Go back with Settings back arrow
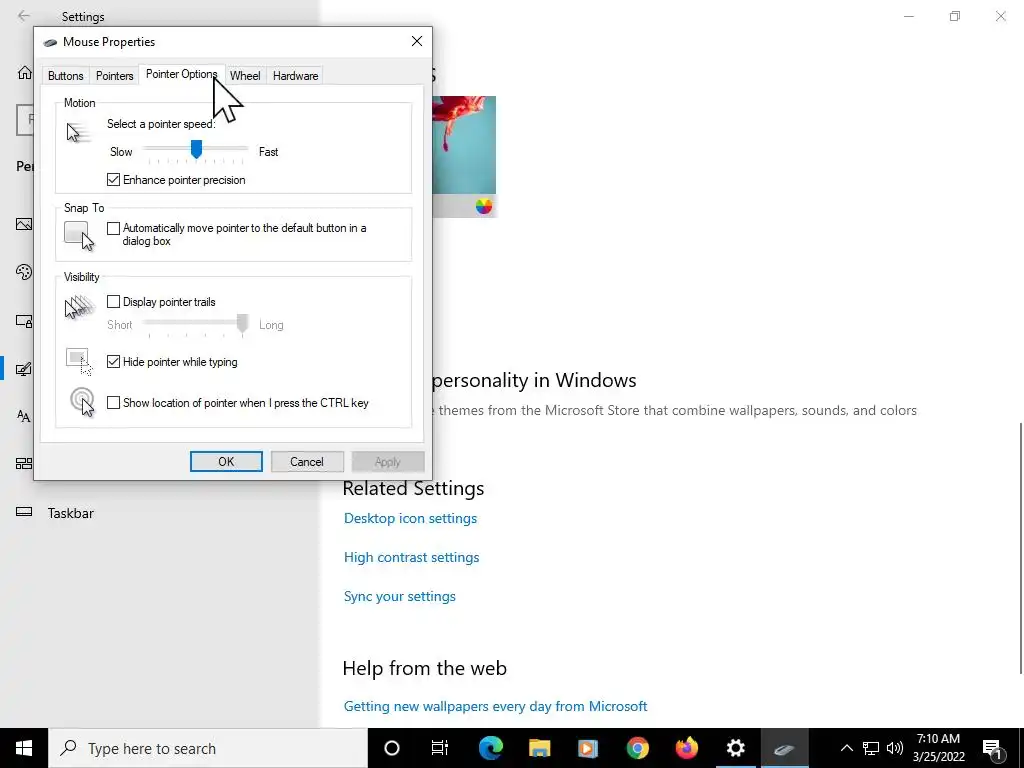1024x768 pixels. (24, 16)
